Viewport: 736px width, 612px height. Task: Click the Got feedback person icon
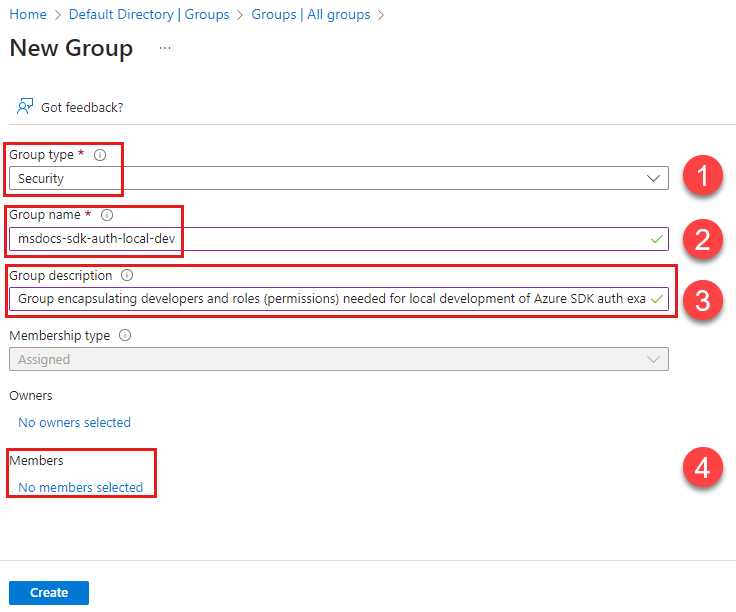[x=25, y=106]
